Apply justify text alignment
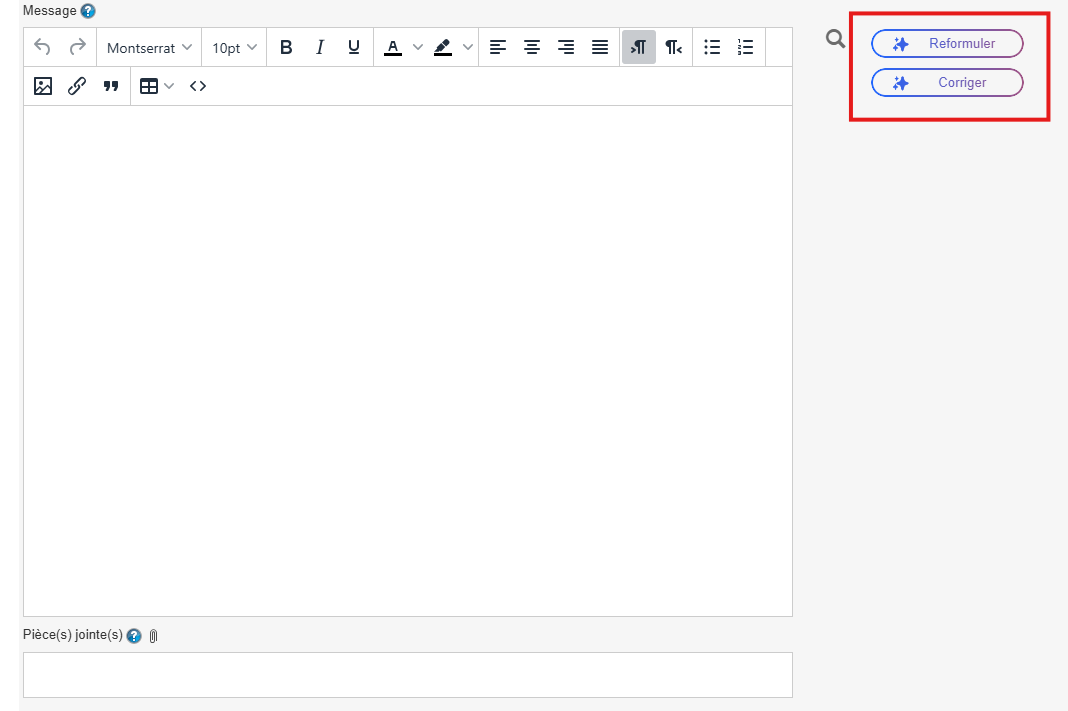Screen dimensions: 1068x711 click(600, 47)
